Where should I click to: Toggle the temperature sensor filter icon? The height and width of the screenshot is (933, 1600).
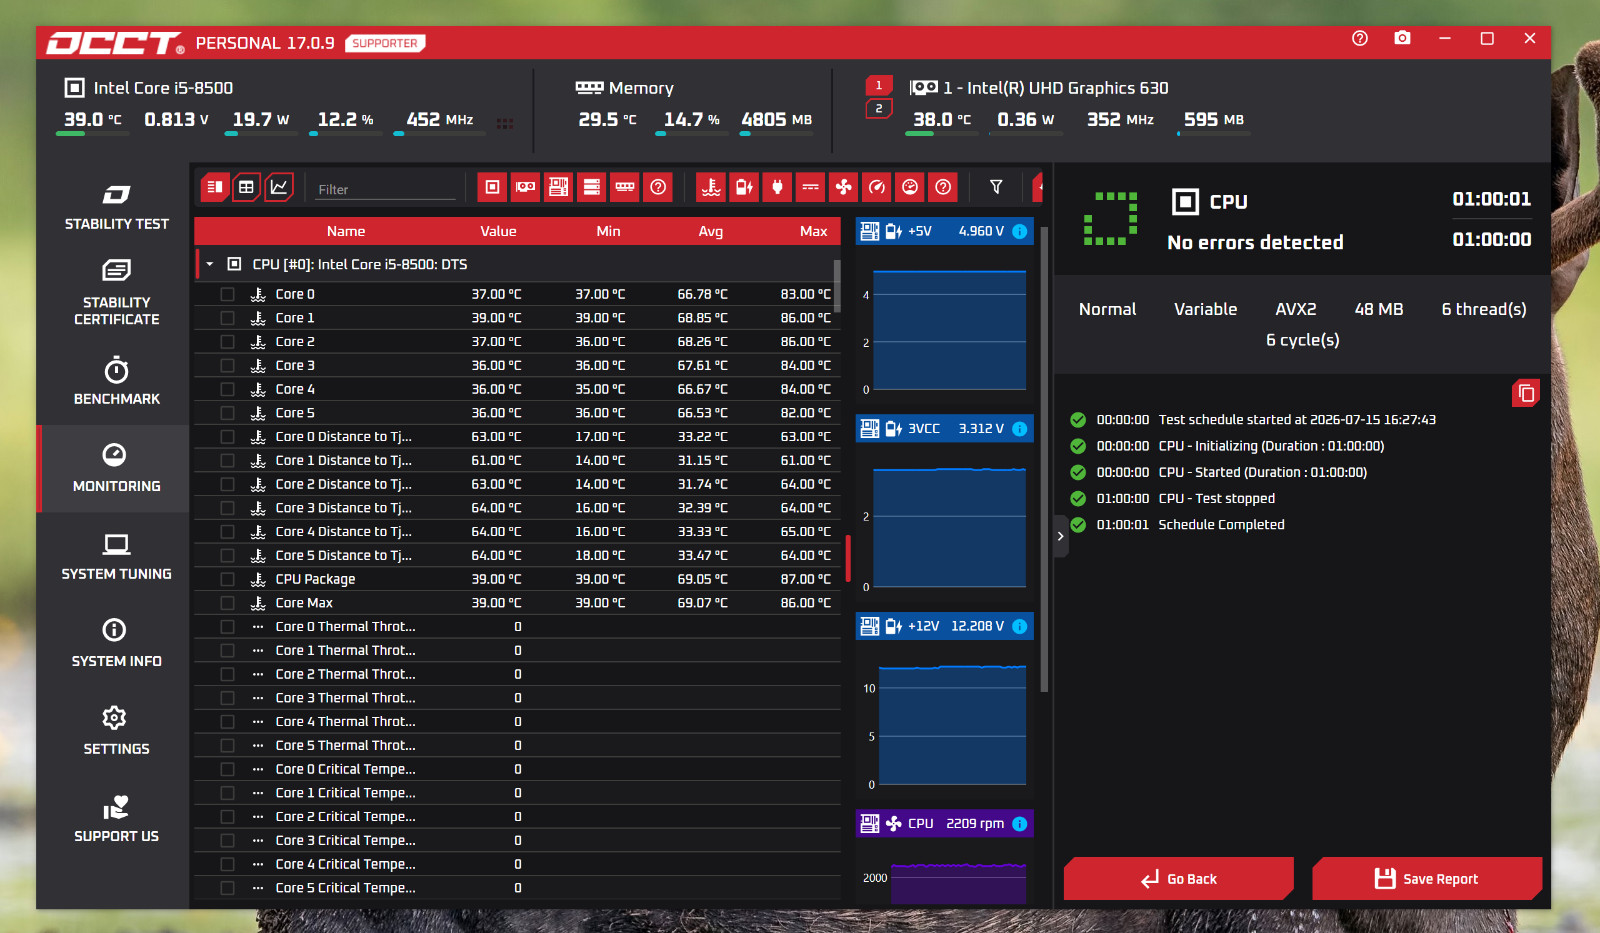[x=711, y=187]
